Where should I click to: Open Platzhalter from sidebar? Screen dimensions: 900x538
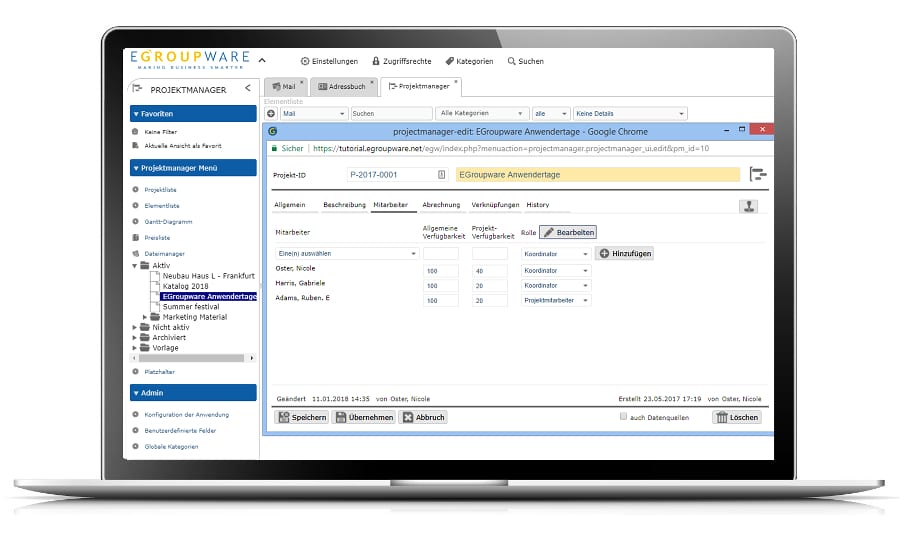(159, 372)
